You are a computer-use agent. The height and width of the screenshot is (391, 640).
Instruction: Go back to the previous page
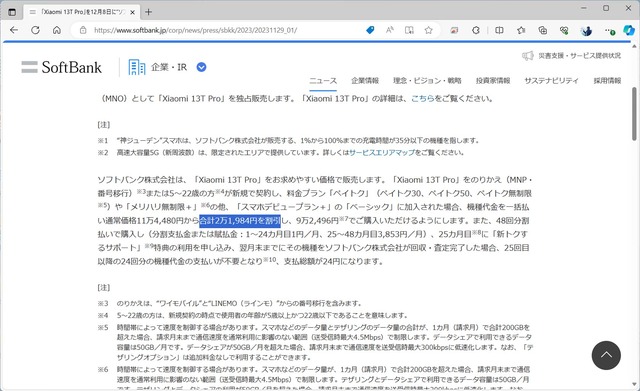[14, 30]
